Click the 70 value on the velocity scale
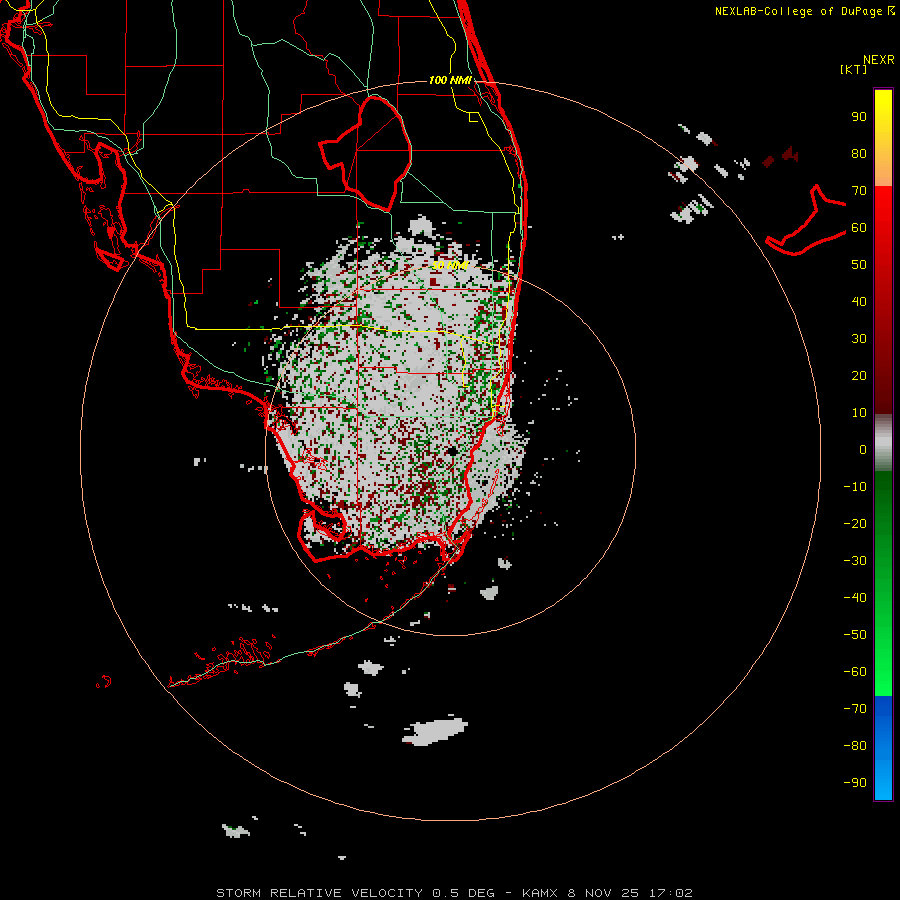Viewport: 900px width, 900px height. coord(859,191)
